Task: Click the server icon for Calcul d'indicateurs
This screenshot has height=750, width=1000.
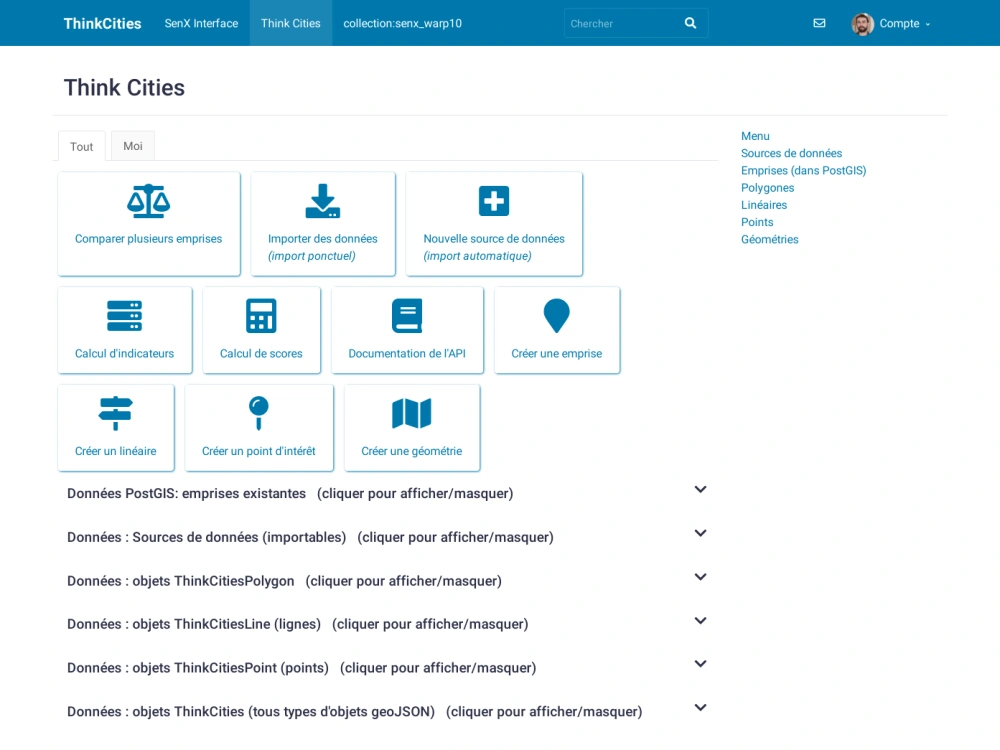Action: tap(124, 316)
